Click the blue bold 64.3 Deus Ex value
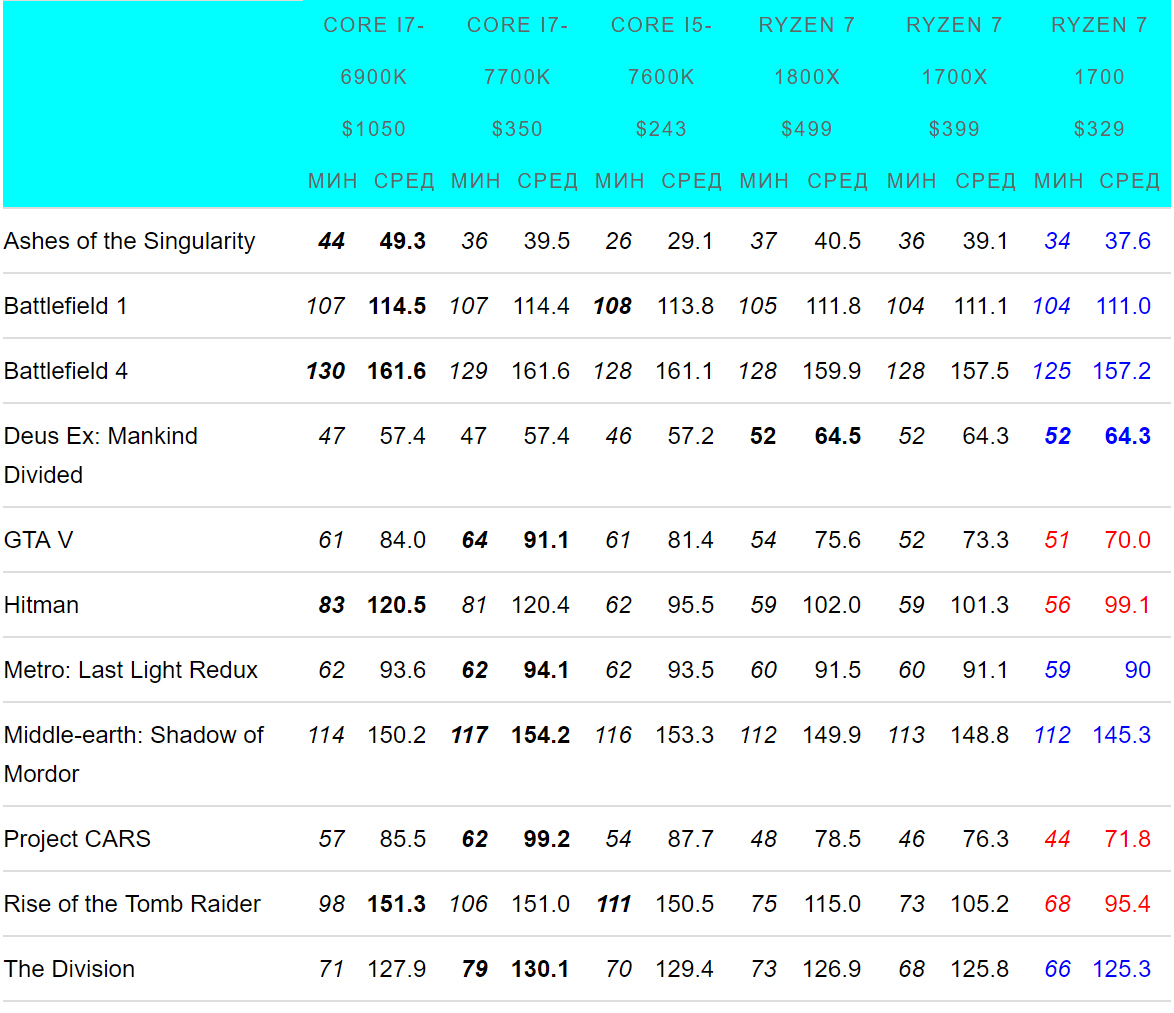The image size is (1174, 1013). (x=1127, y=436)
